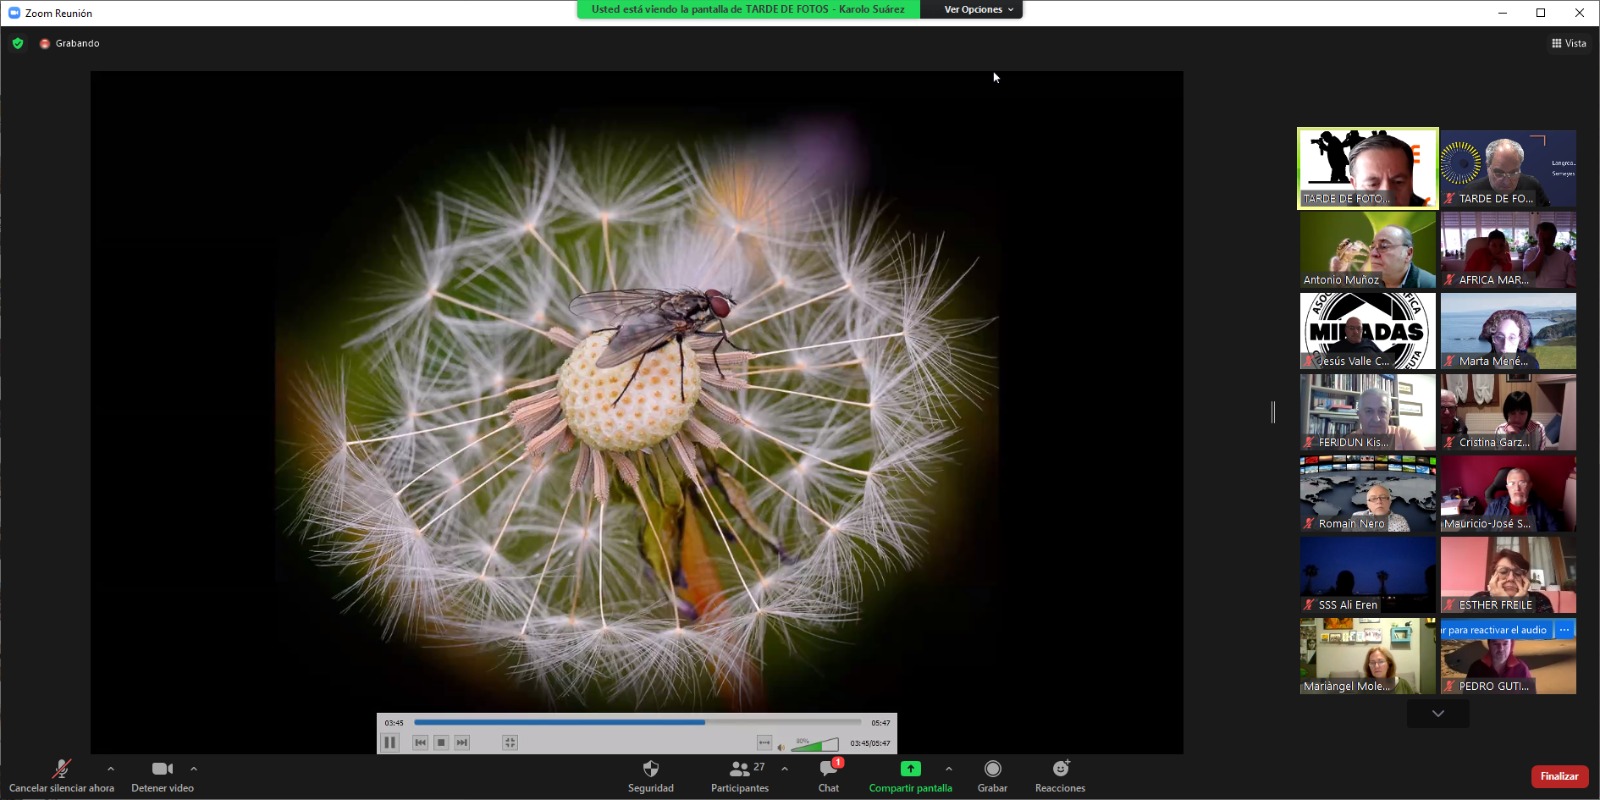Click the green encryption shield icon
The height and width of the screenshot is (800, 1600).
[18, 43]
